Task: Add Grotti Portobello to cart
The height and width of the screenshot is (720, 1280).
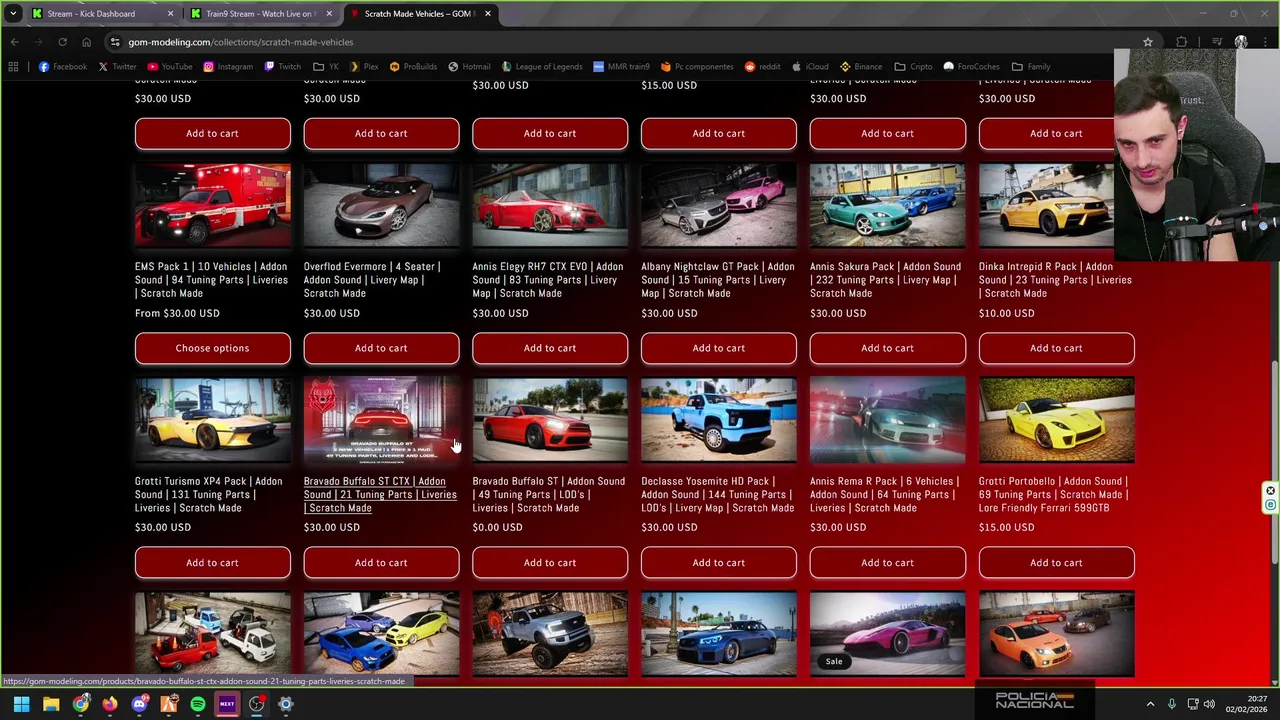Action: tap(1056, 563)
